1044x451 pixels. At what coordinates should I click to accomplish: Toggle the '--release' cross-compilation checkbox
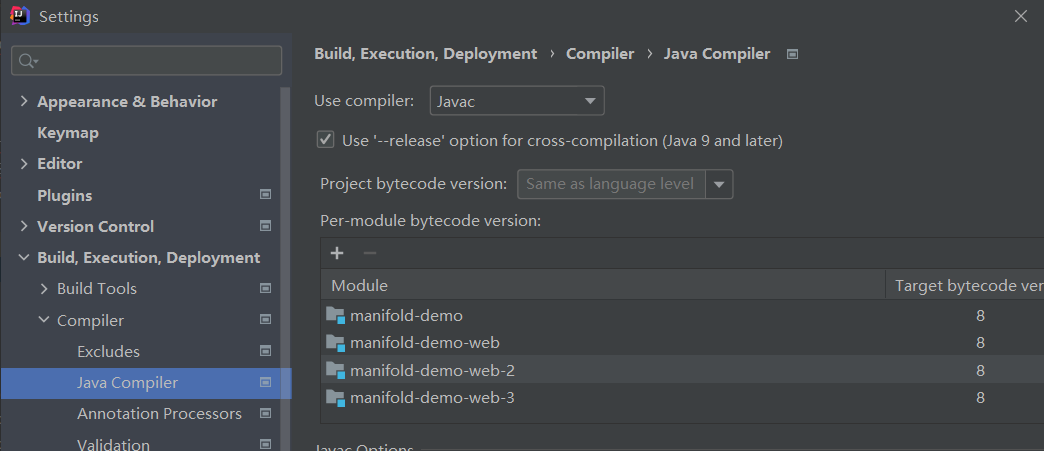325,140
